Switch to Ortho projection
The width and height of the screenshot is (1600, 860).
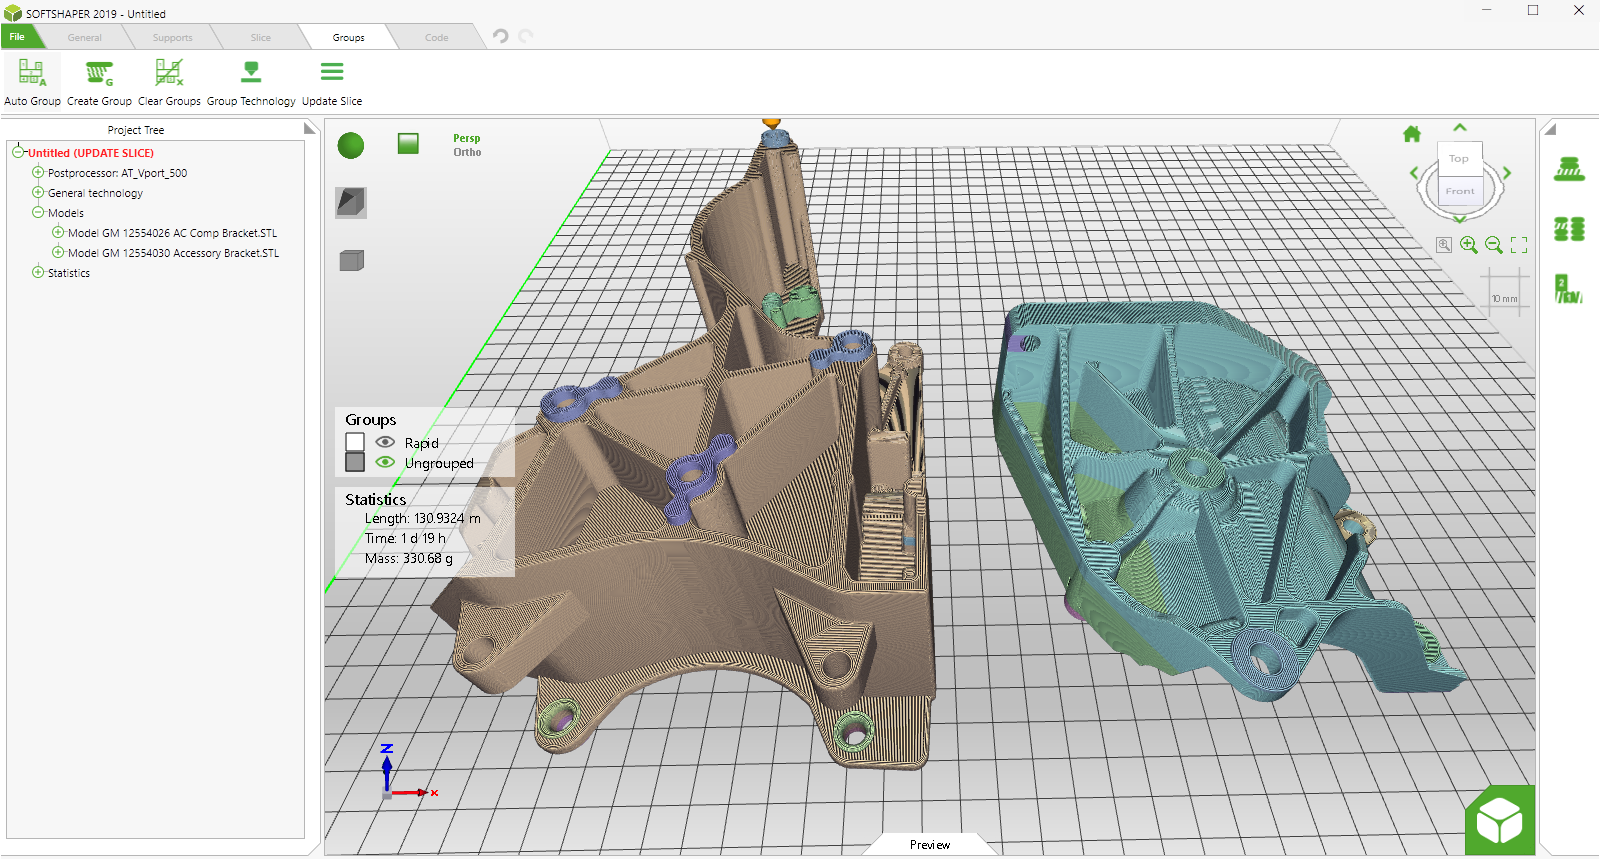467,152
